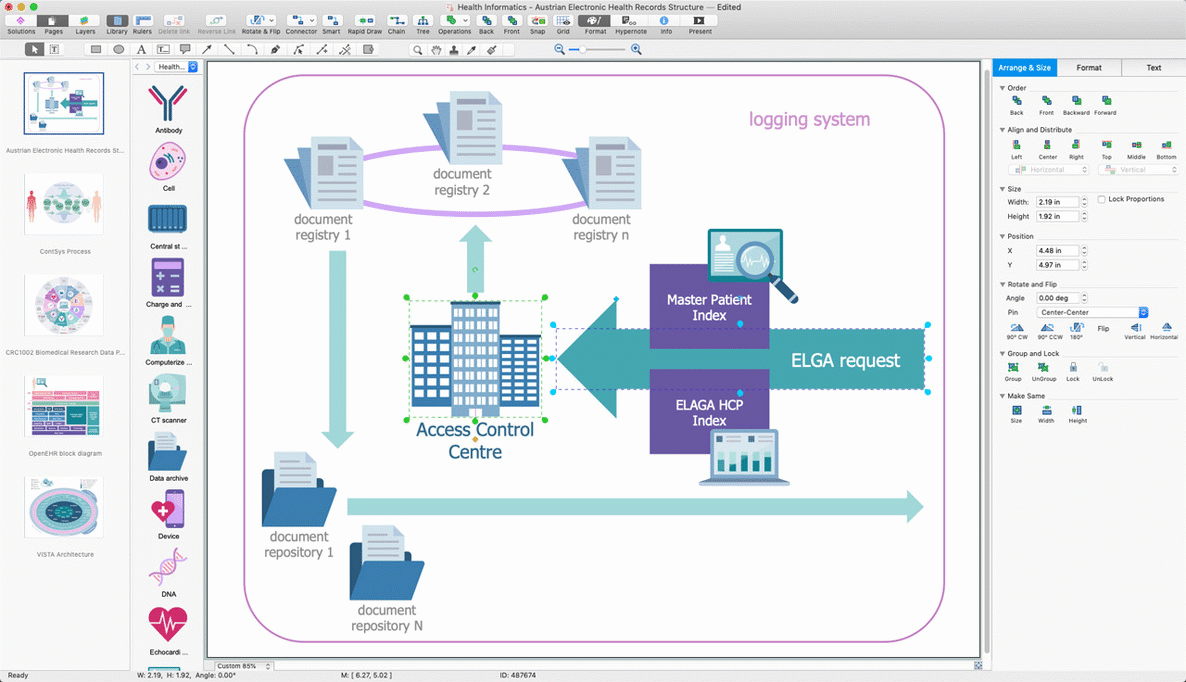Switch to the Format tab
The width and height of the screenshot is (1186, 682).
click(x=1088, y=68)
